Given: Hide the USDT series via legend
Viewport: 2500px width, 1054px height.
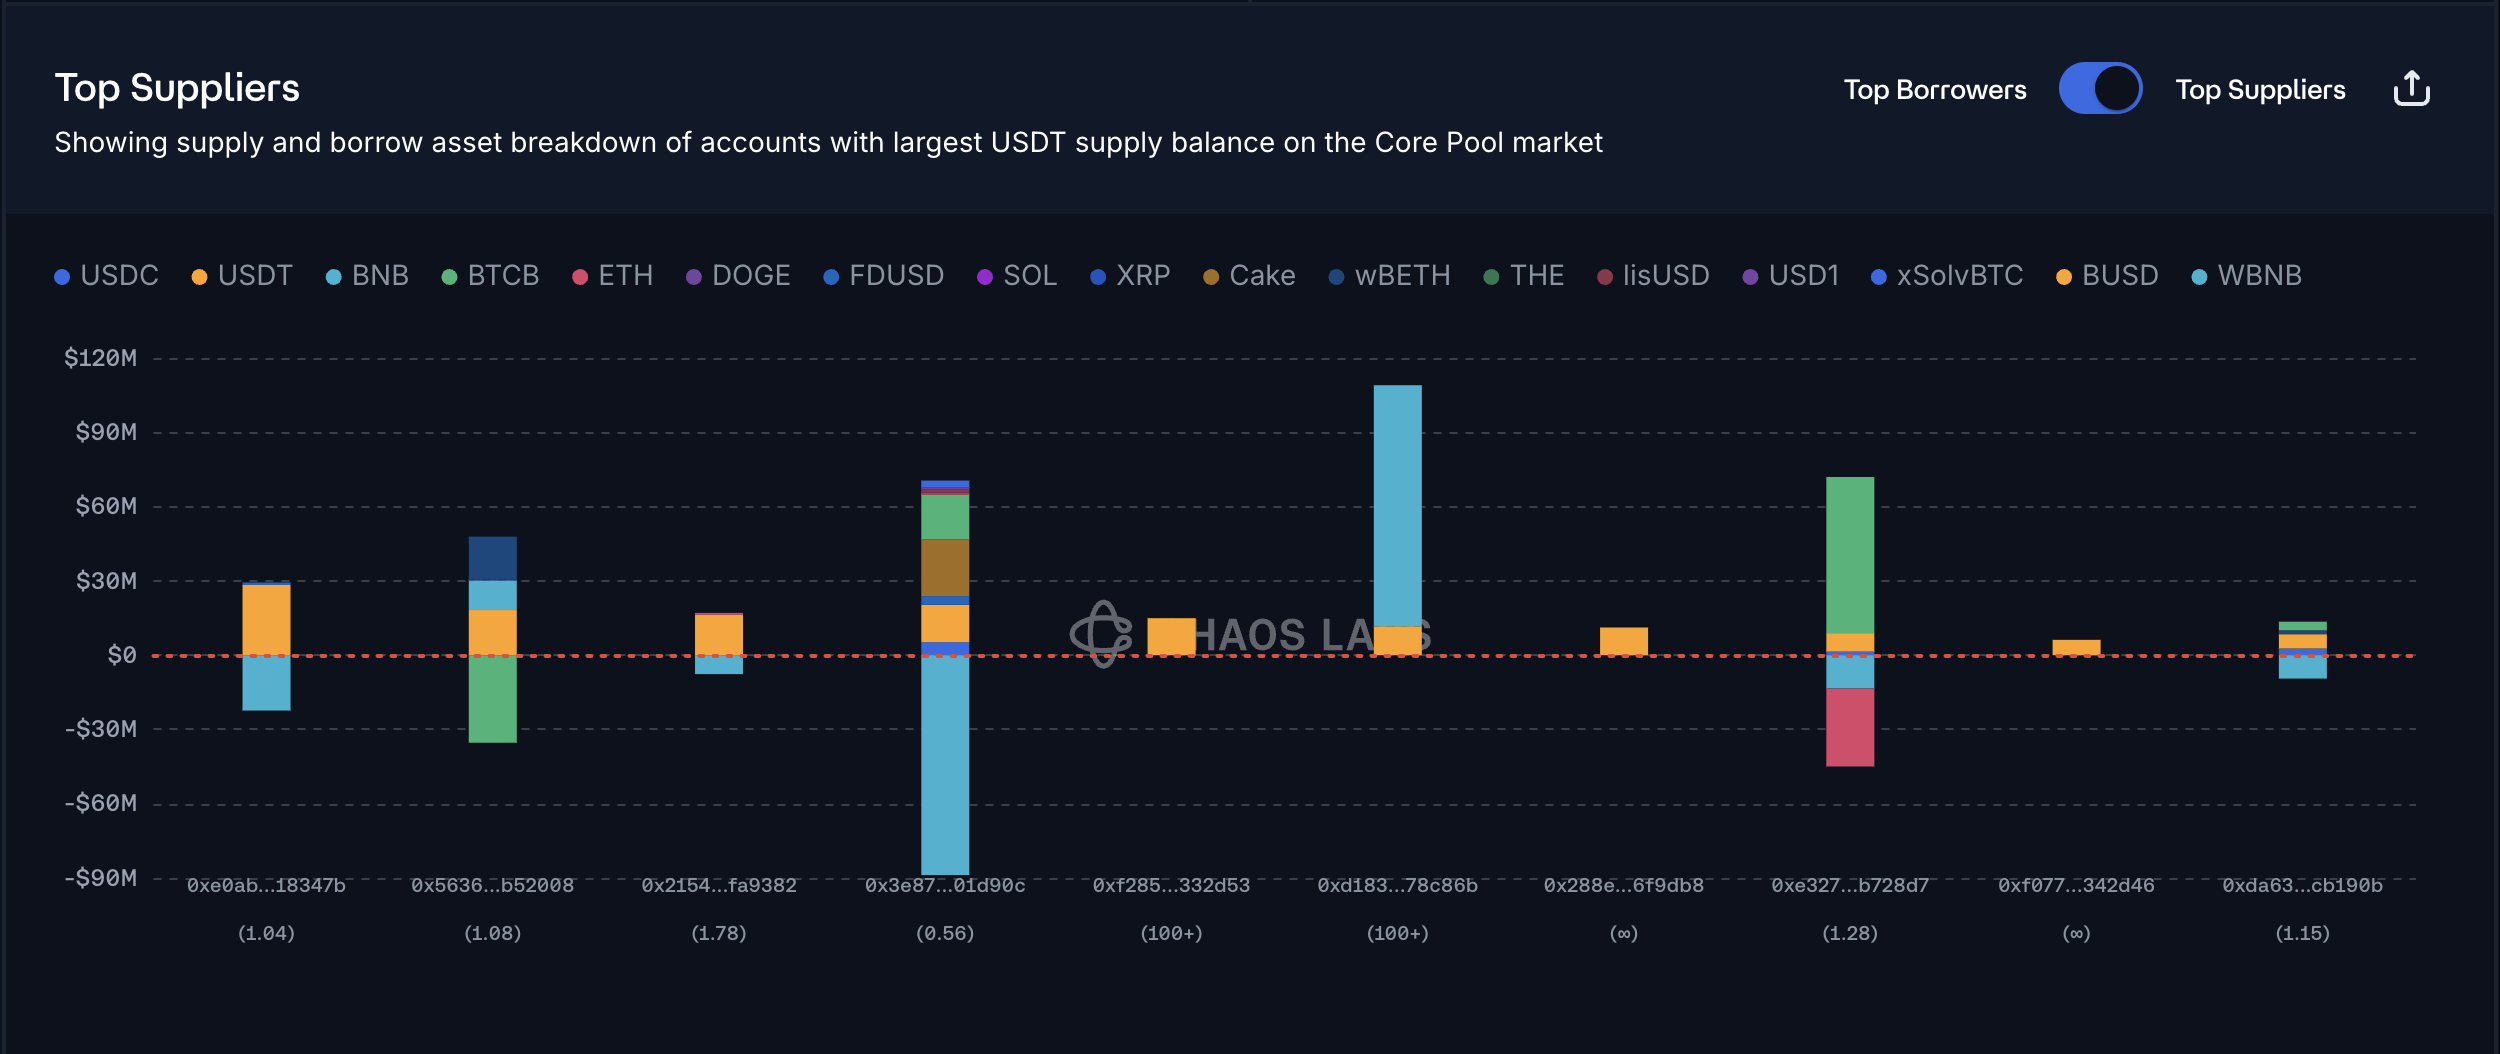Looking at the screenshot, I should click(242, 276).
